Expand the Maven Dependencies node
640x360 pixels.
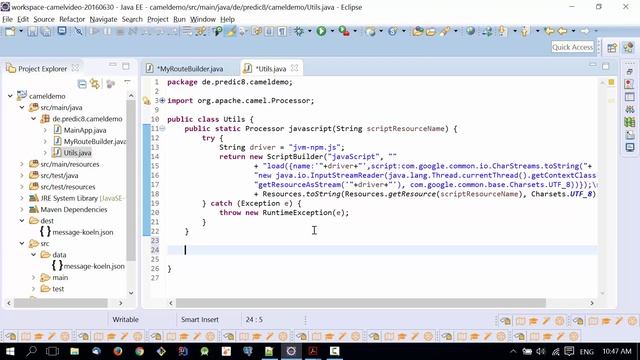[x=22, y=209]
